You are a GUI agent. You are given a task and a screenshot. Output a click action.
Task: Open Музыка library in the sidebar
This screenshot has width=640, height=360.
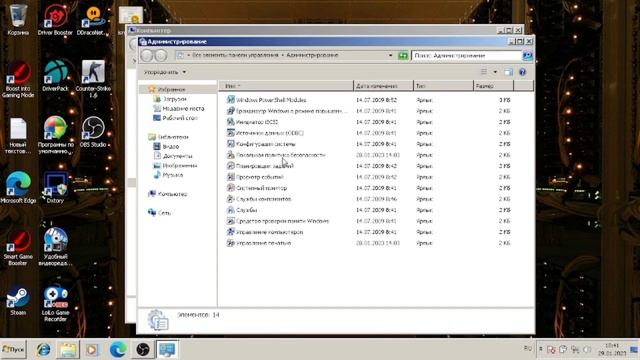[x=173, y=175]
